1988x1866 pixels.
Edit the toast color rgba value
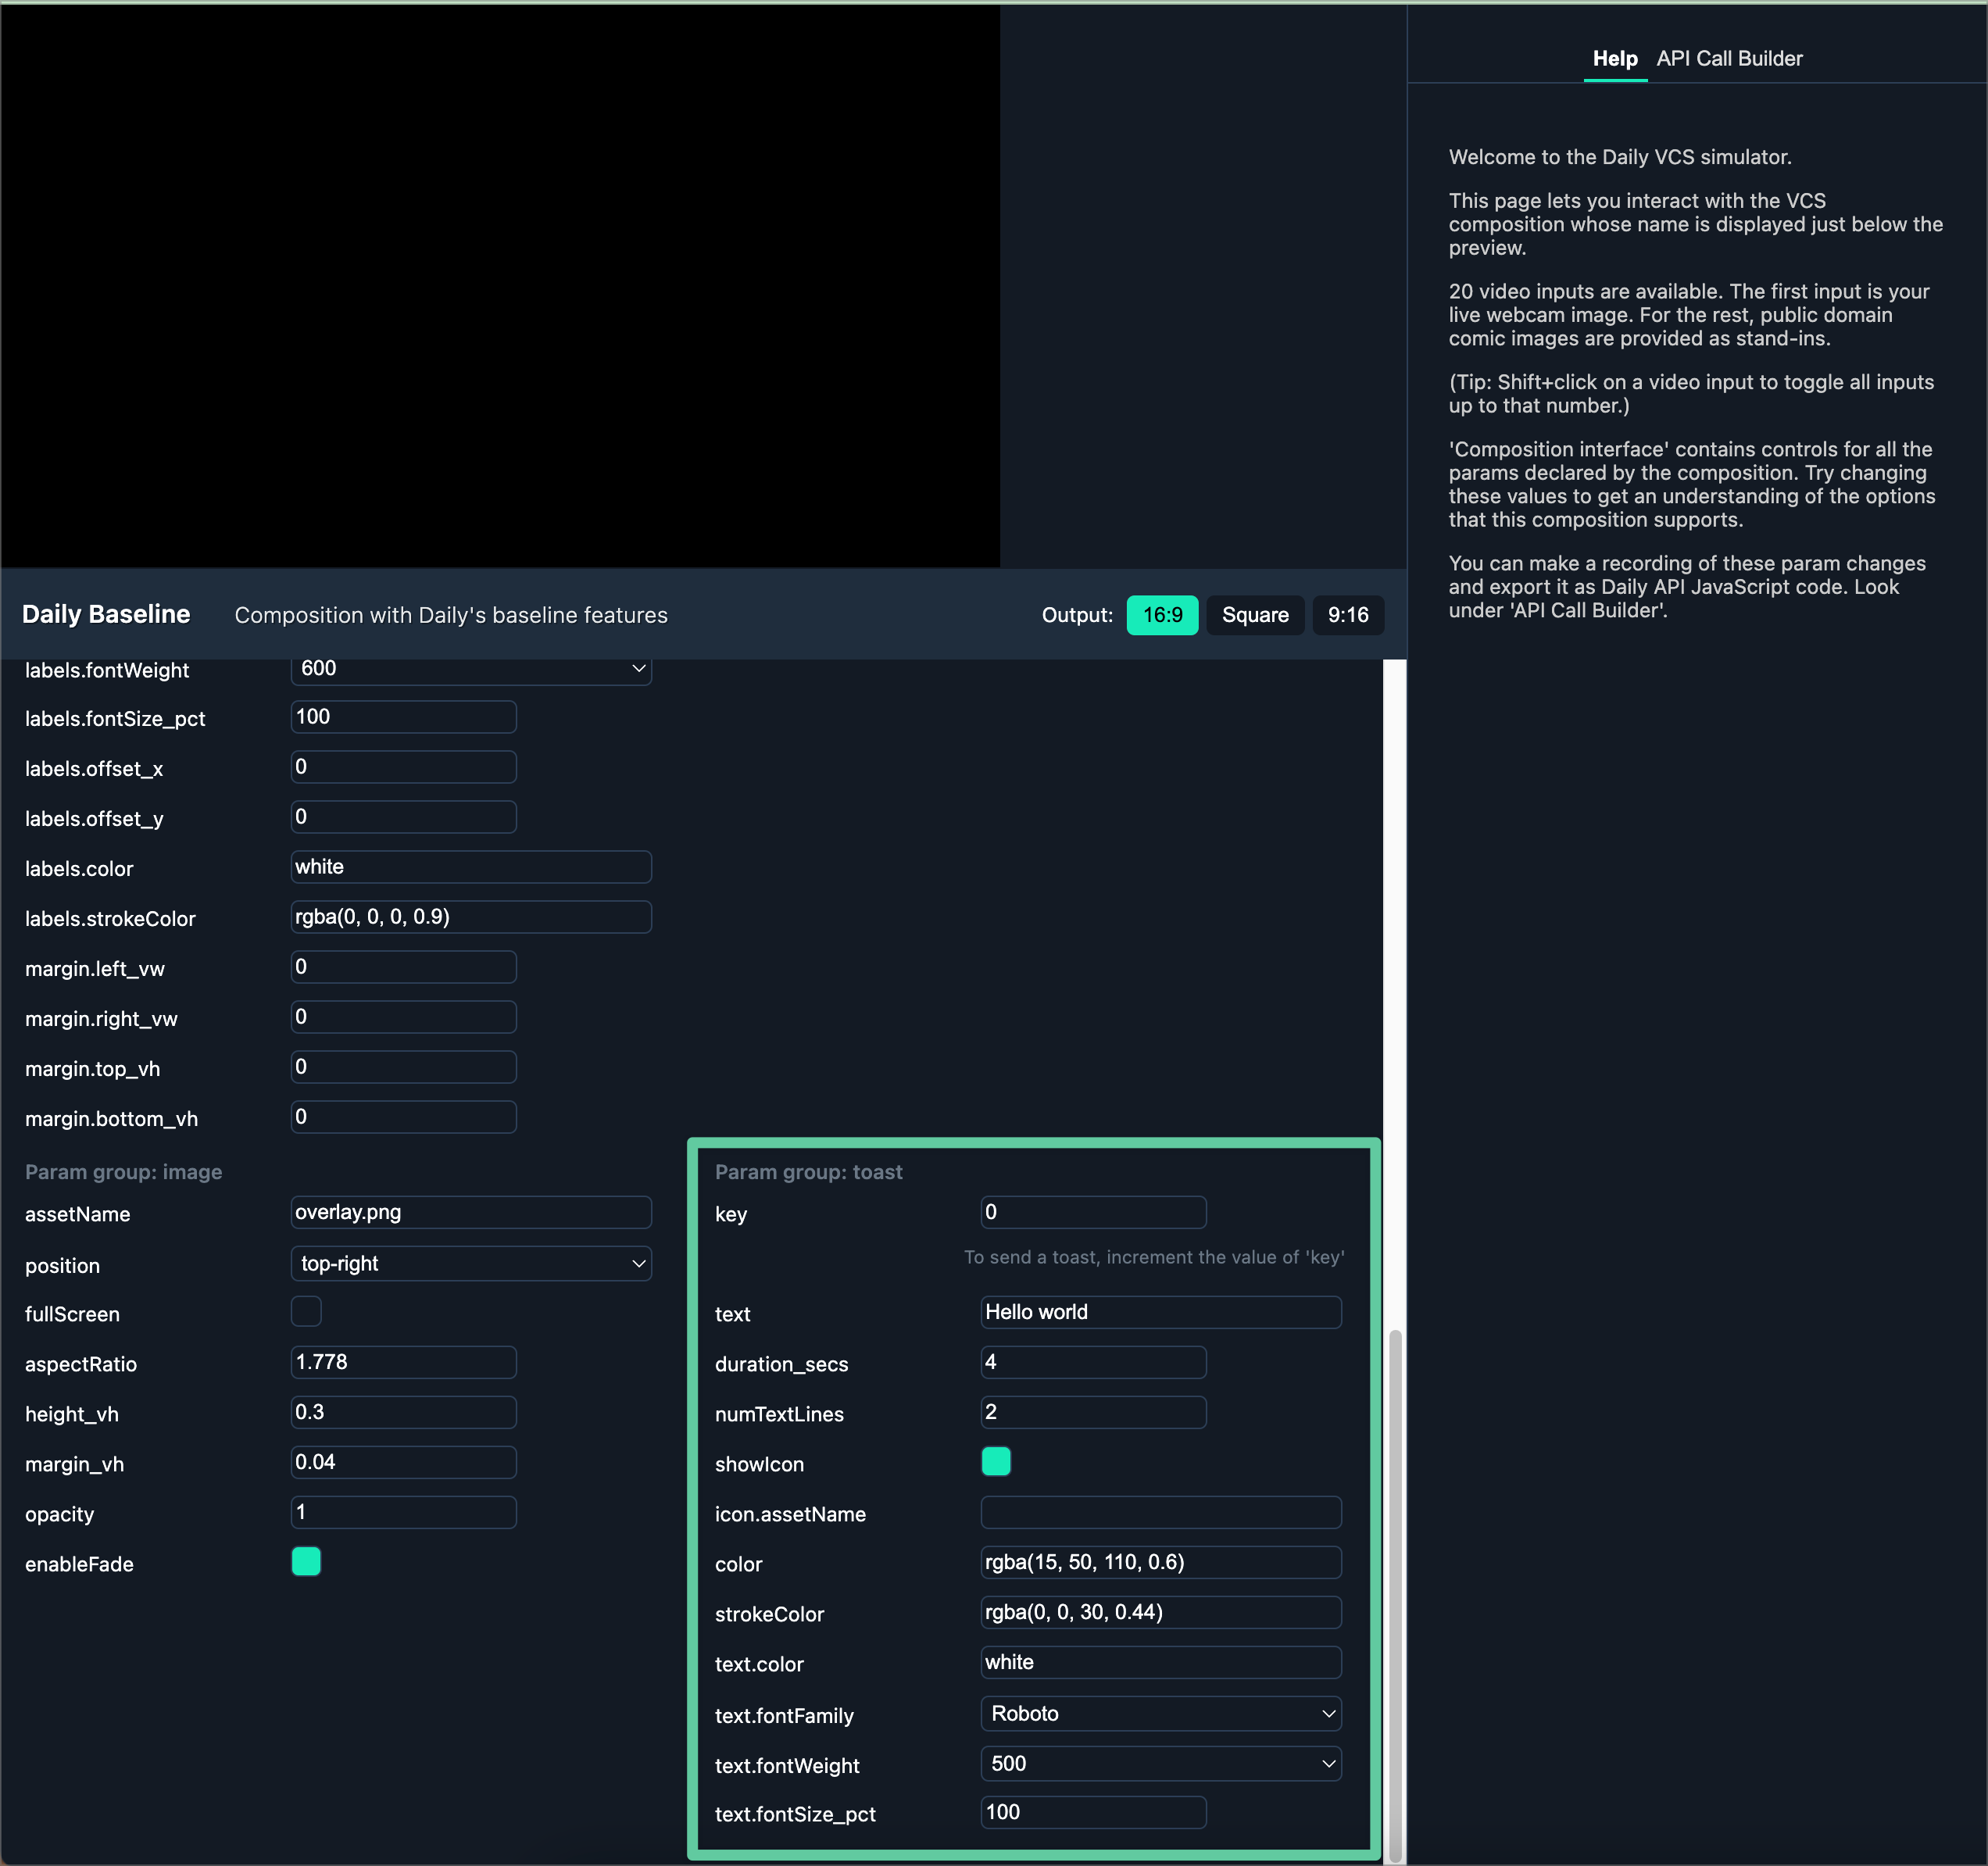tap(1159, 1562)
